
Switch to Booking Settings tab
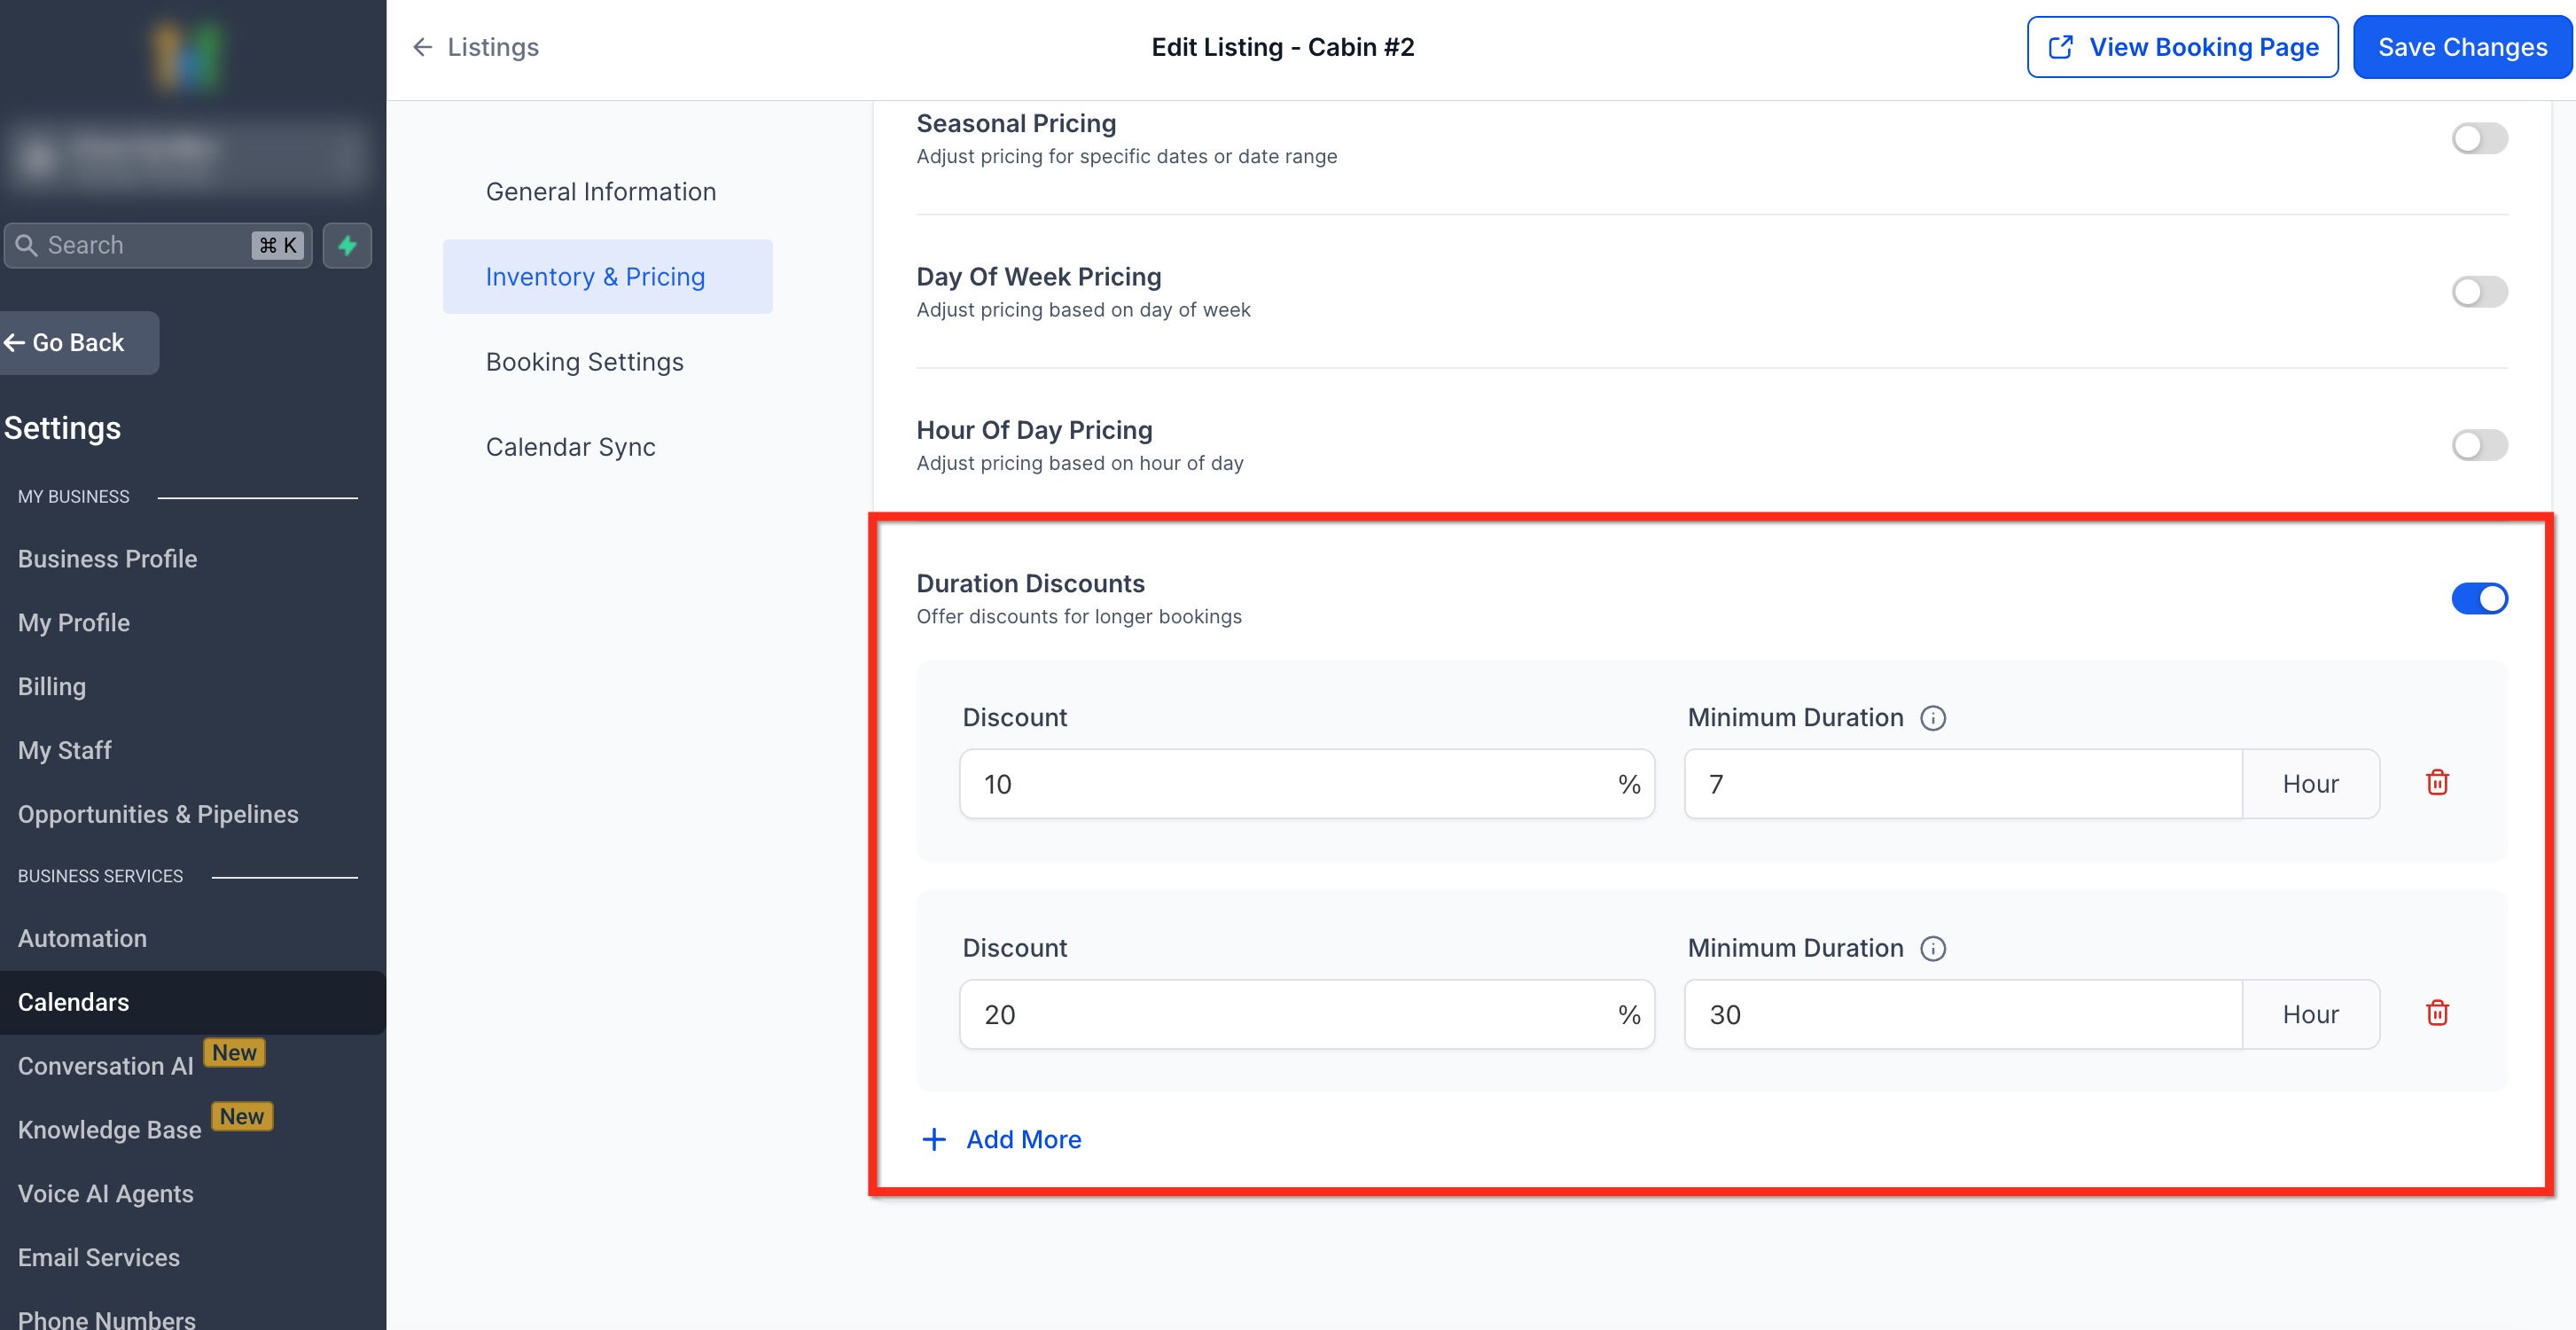[584, 362]
